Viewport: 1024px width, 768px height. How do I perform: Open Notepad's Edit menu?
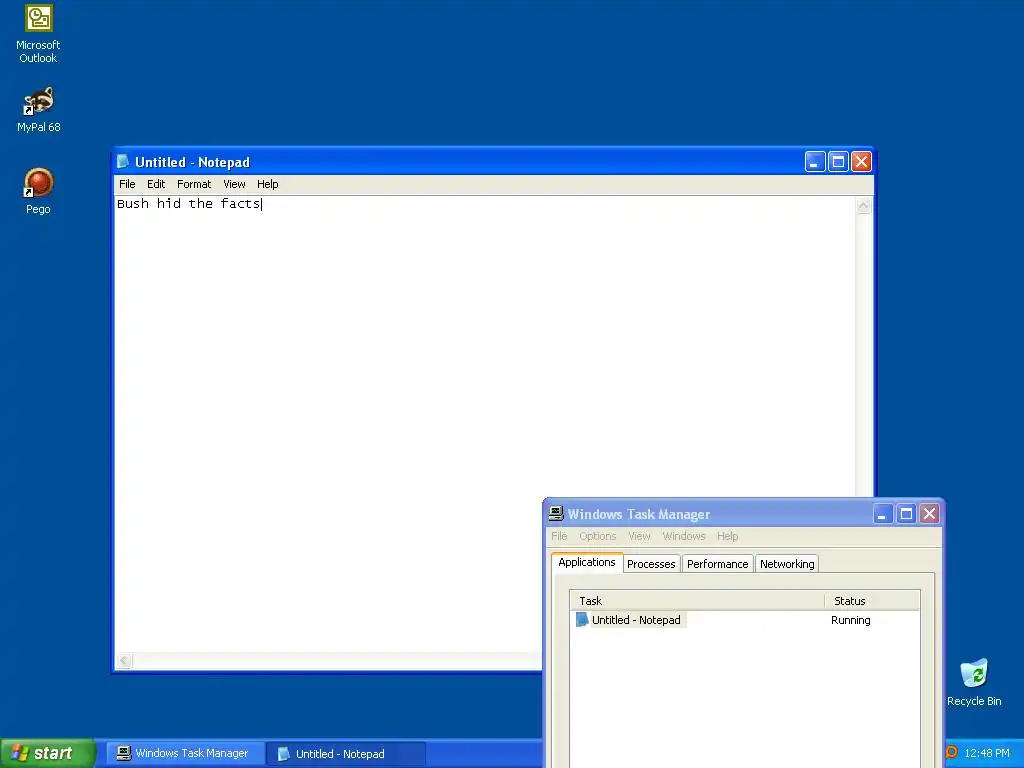[156, 184]
